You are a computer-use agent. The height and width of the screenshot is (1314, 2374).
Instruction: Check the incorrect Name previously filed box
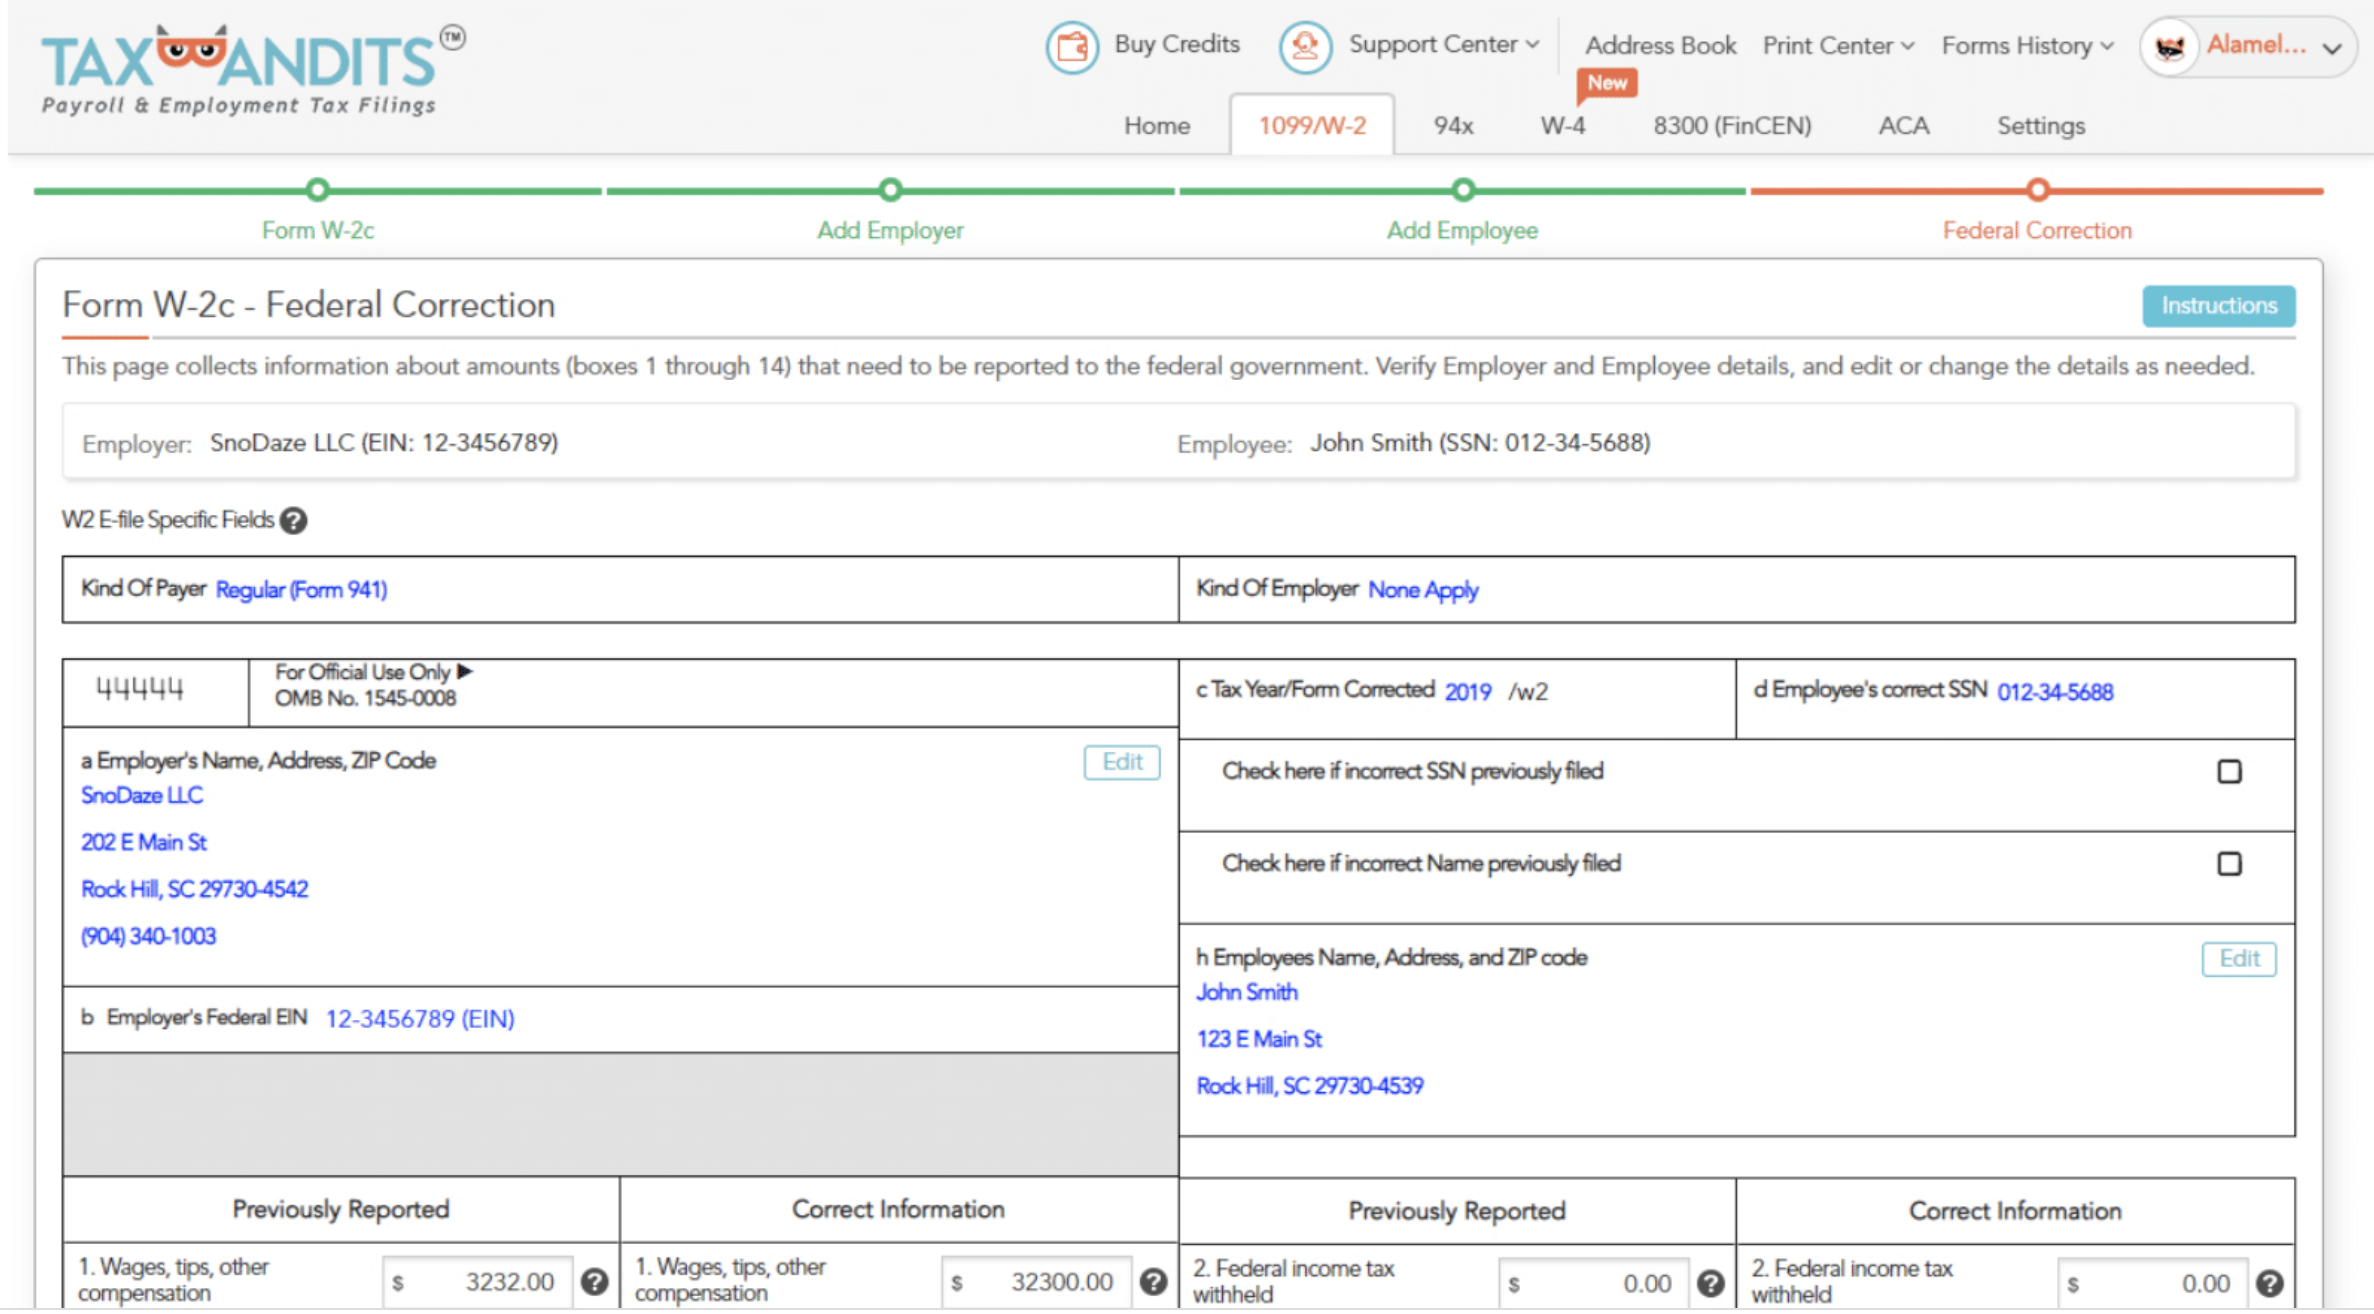(x=2229, y=864)
